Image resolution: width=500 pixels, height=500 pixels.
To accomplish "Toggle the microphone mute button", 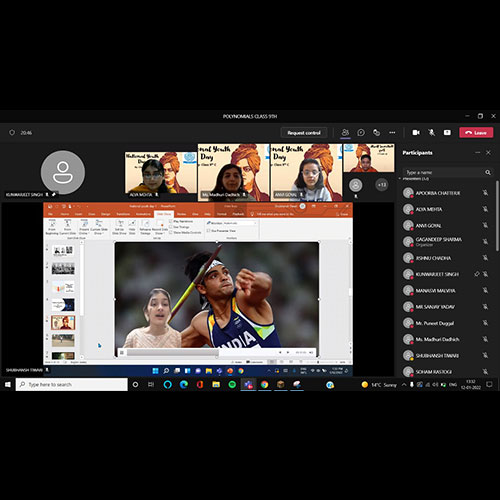I will tap(432, 133).
